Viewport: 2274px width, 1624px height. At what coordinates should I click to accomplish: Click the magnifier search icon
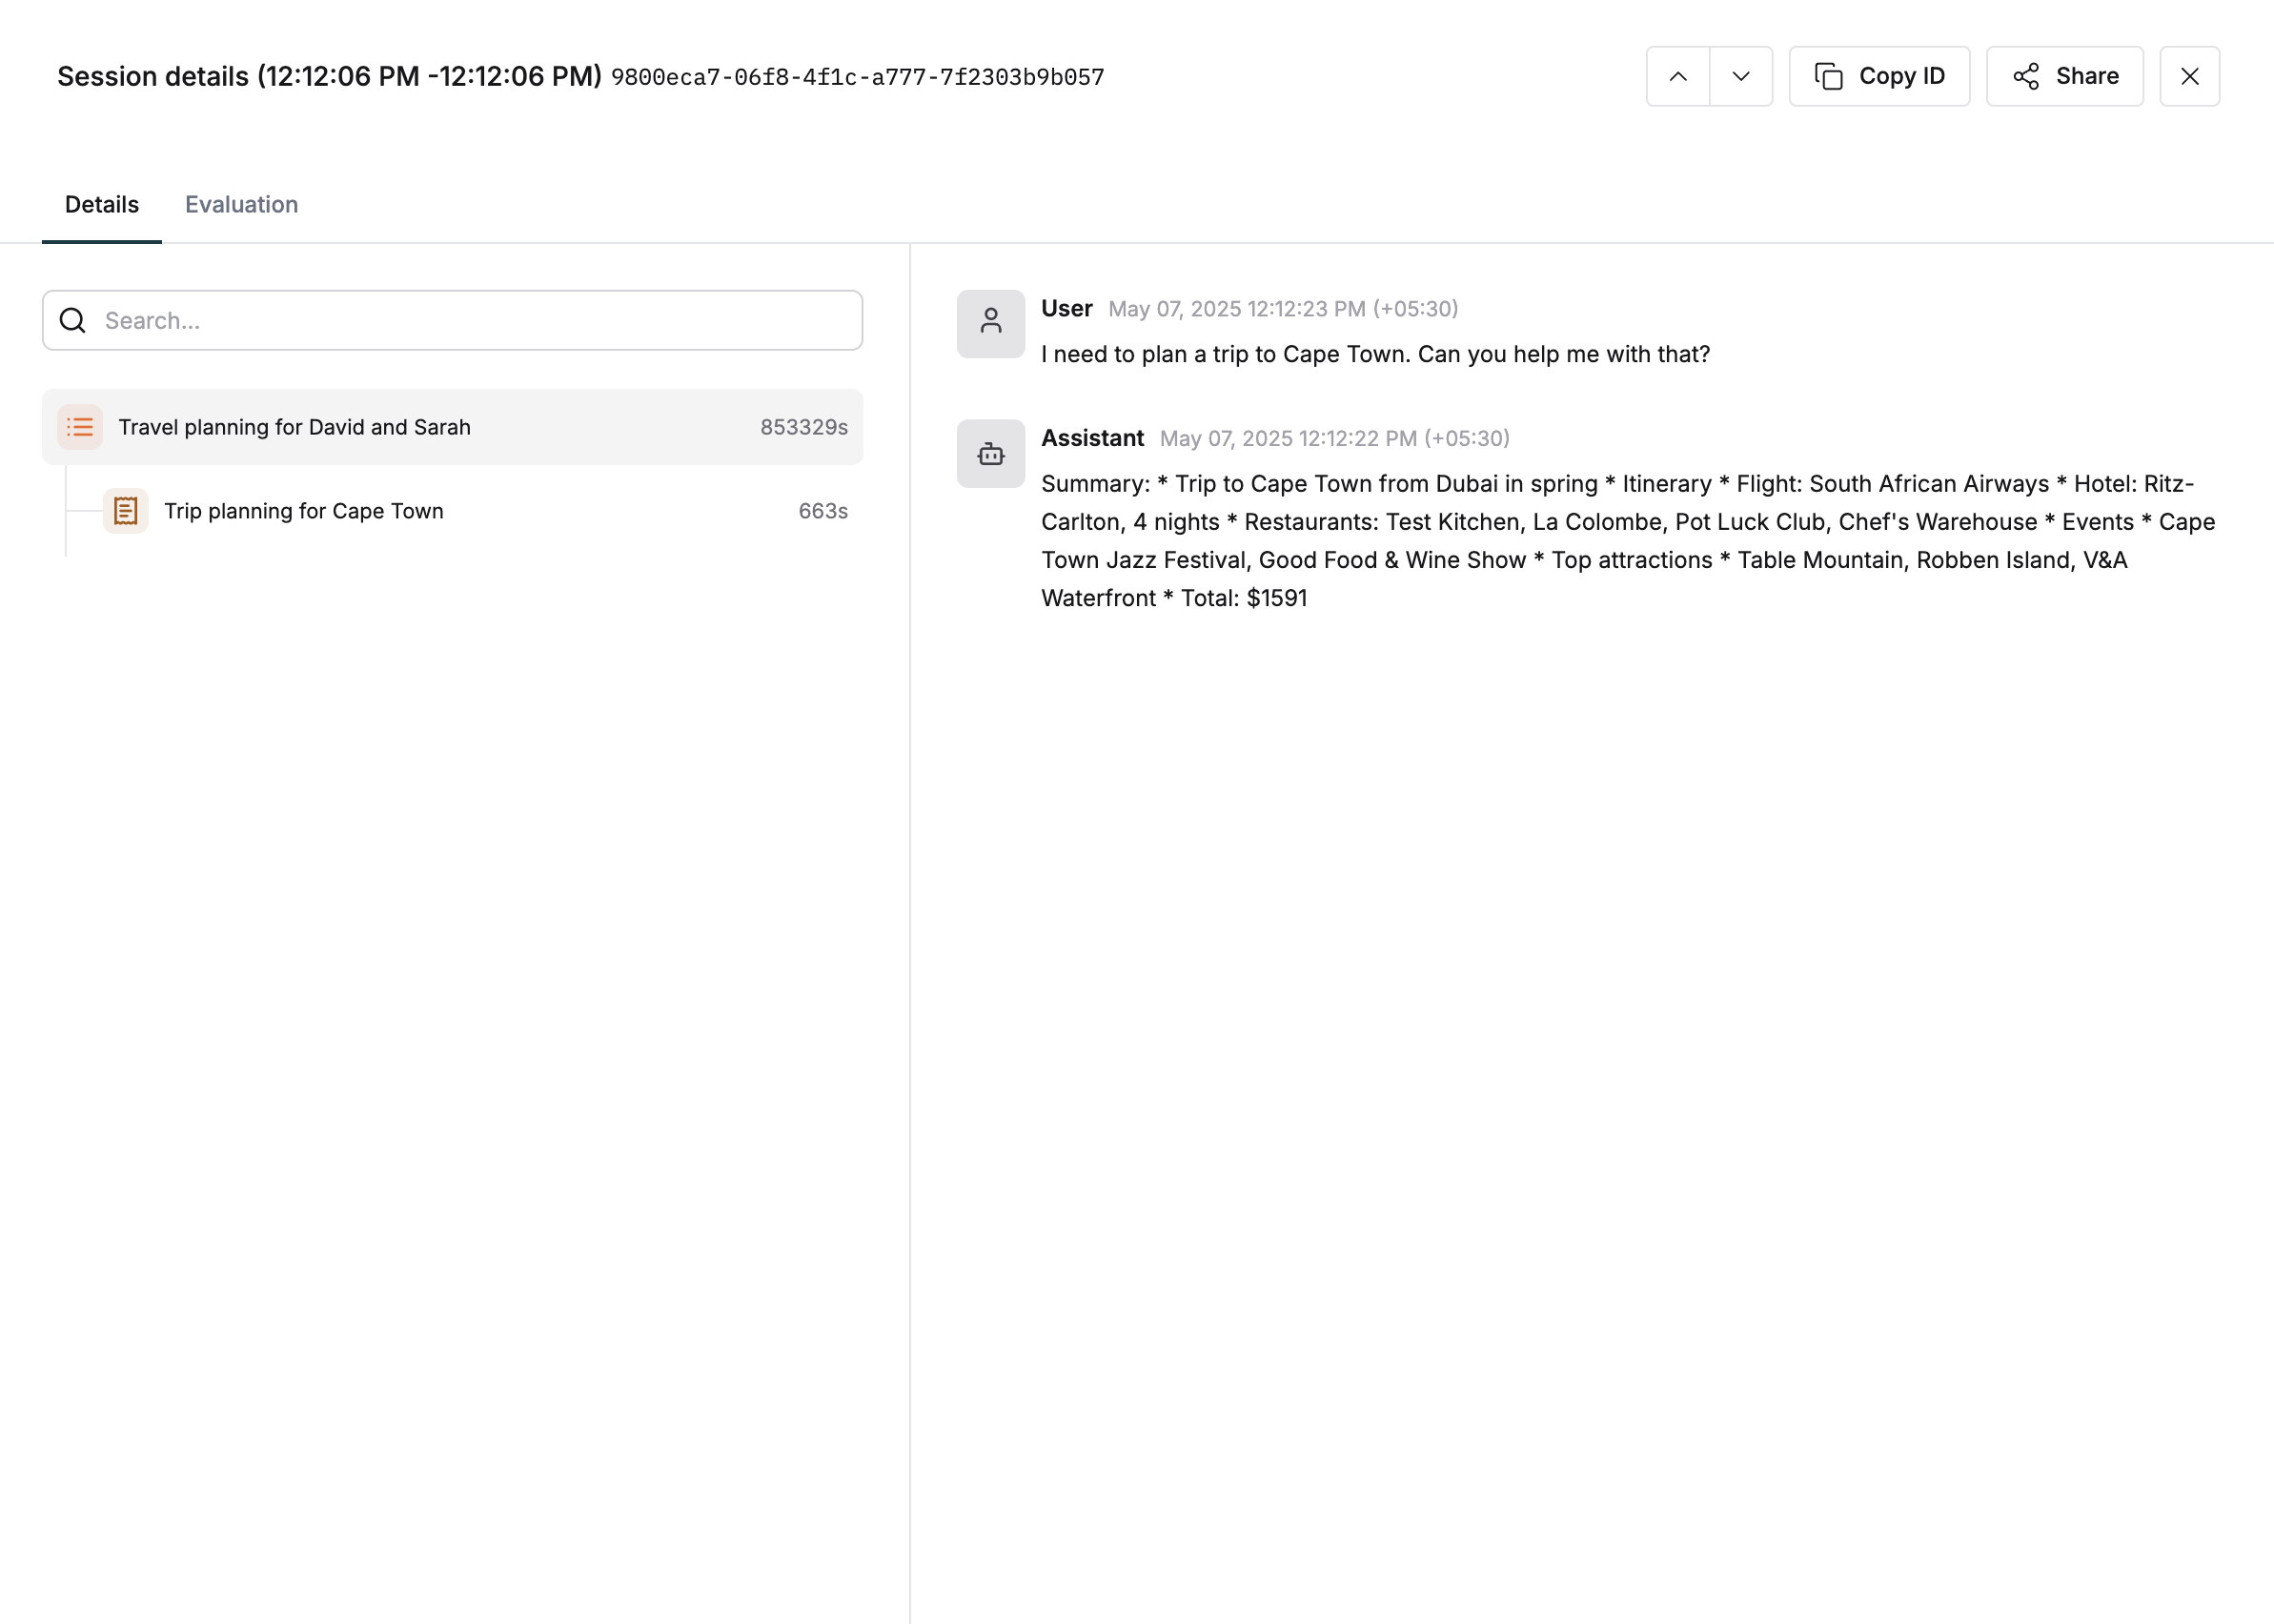point(73,320)
